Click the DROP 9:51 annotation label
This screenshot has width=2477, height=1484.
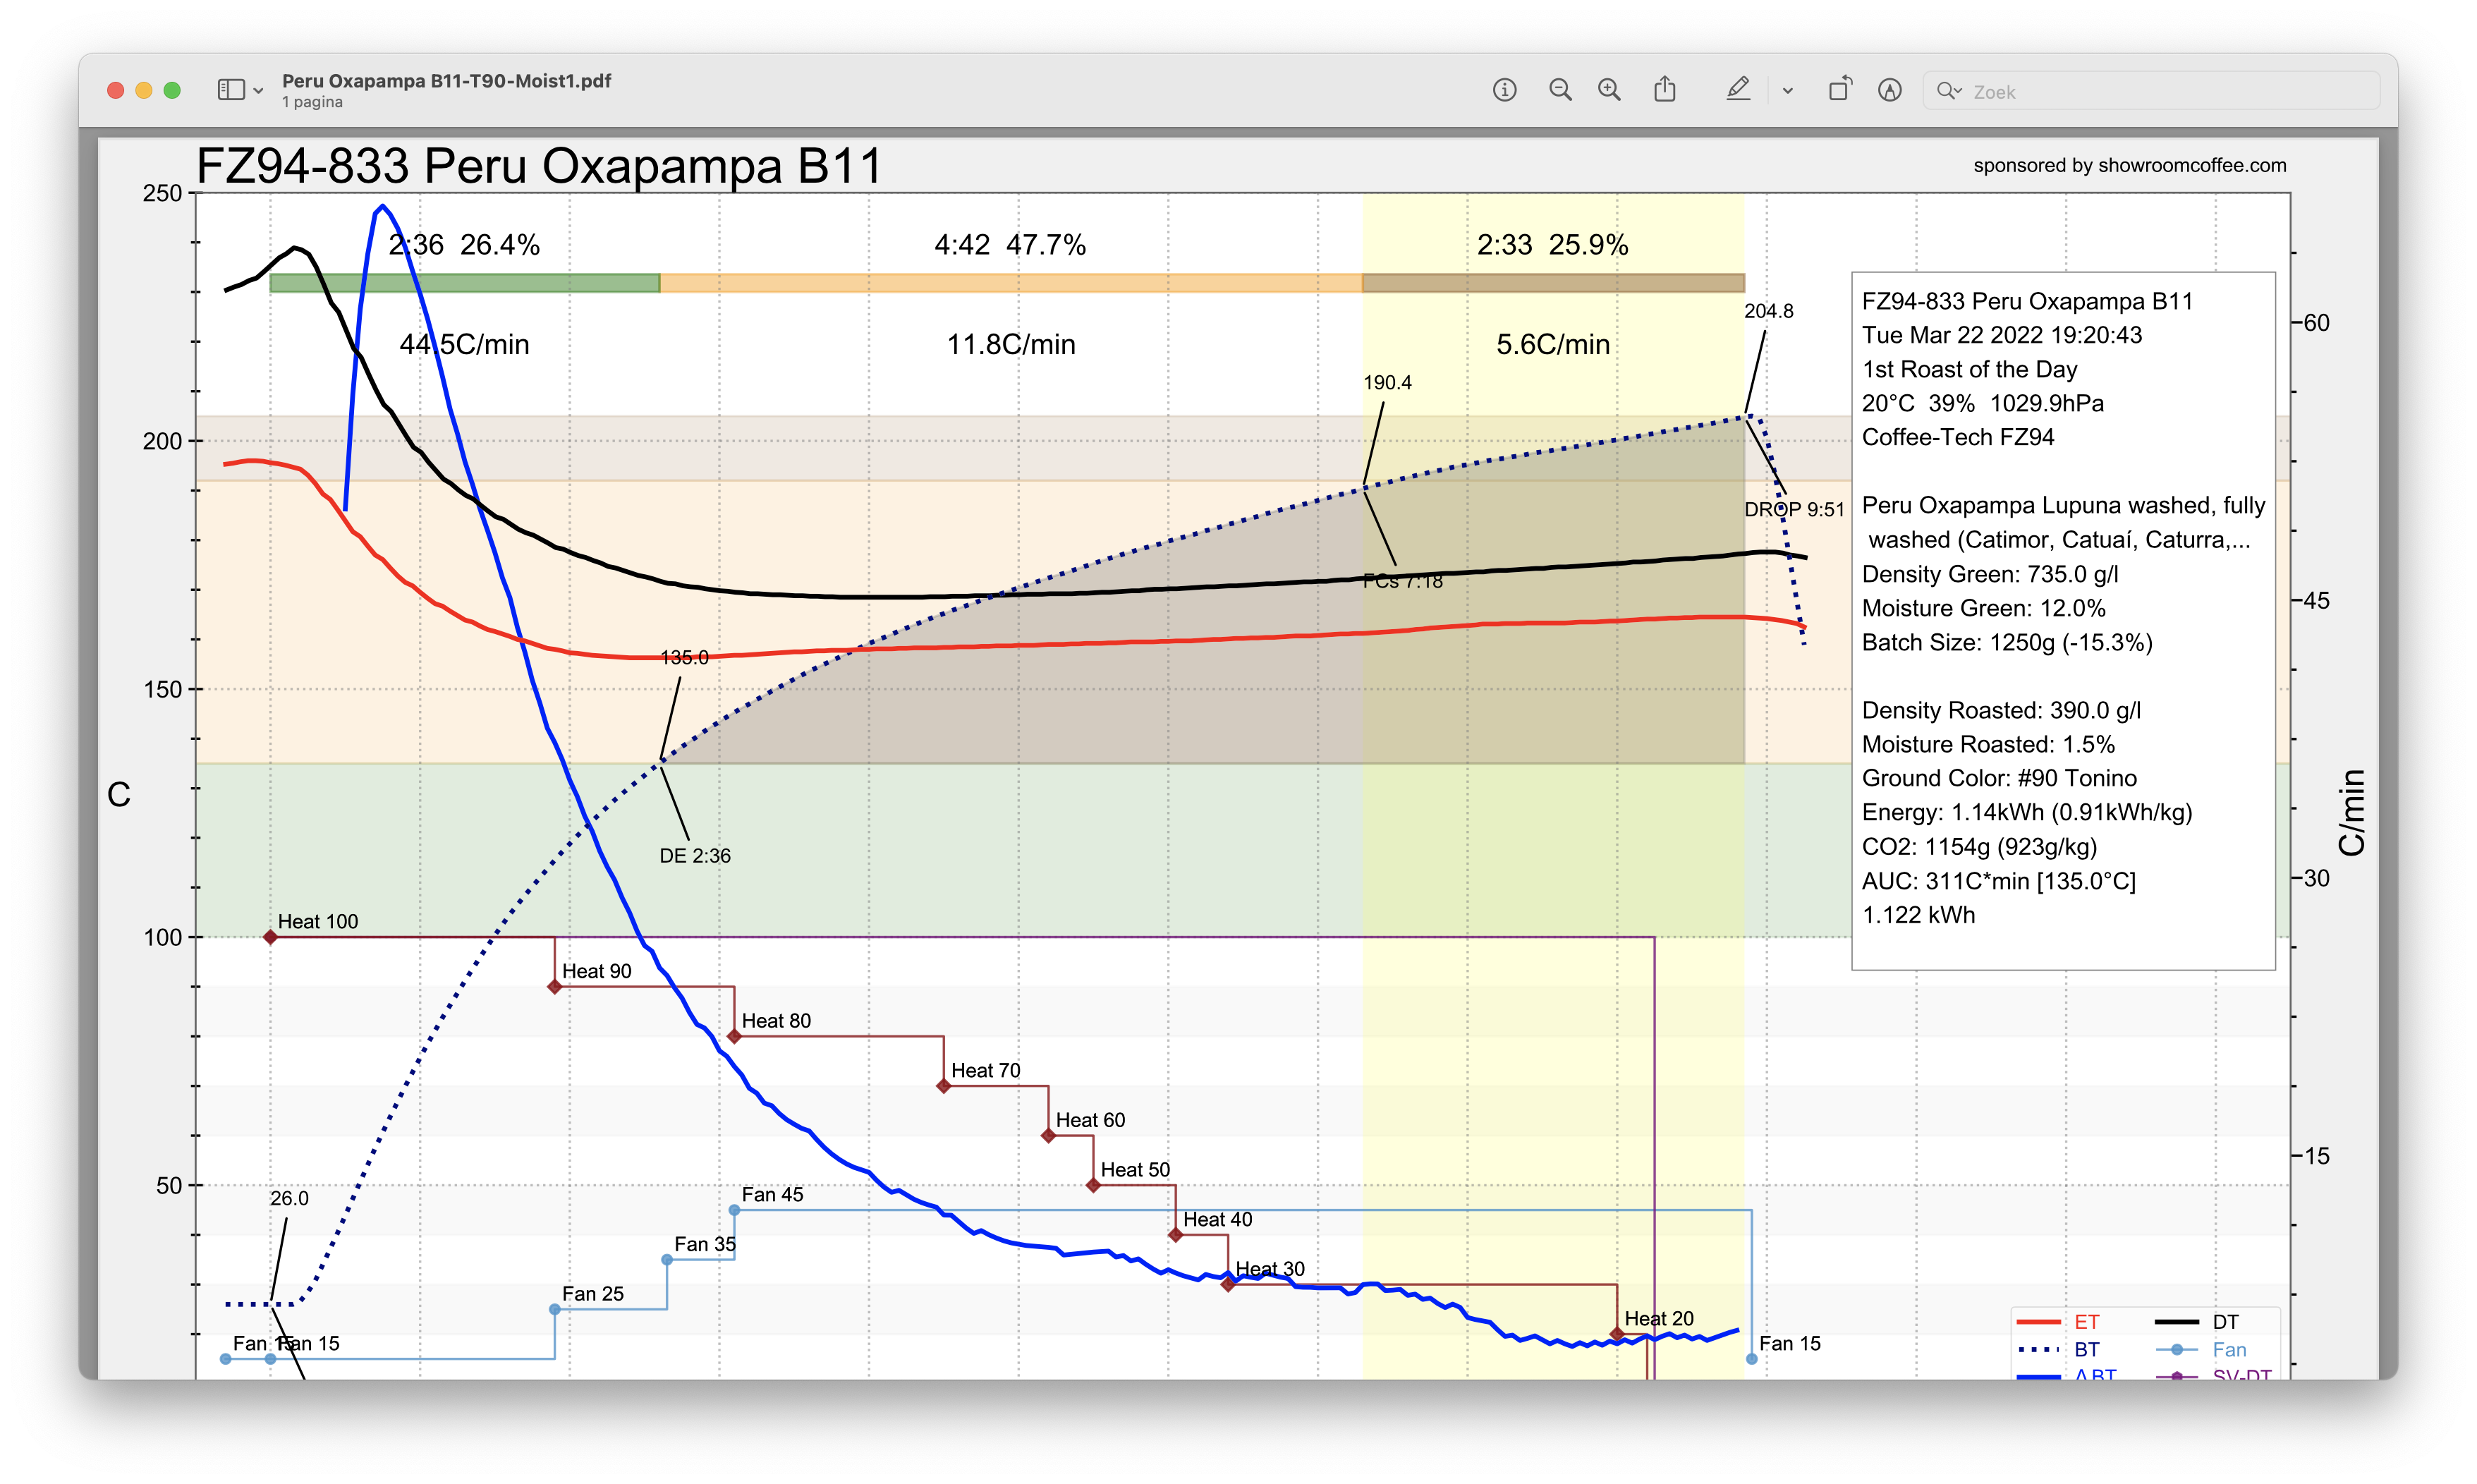coord(1794,509)
